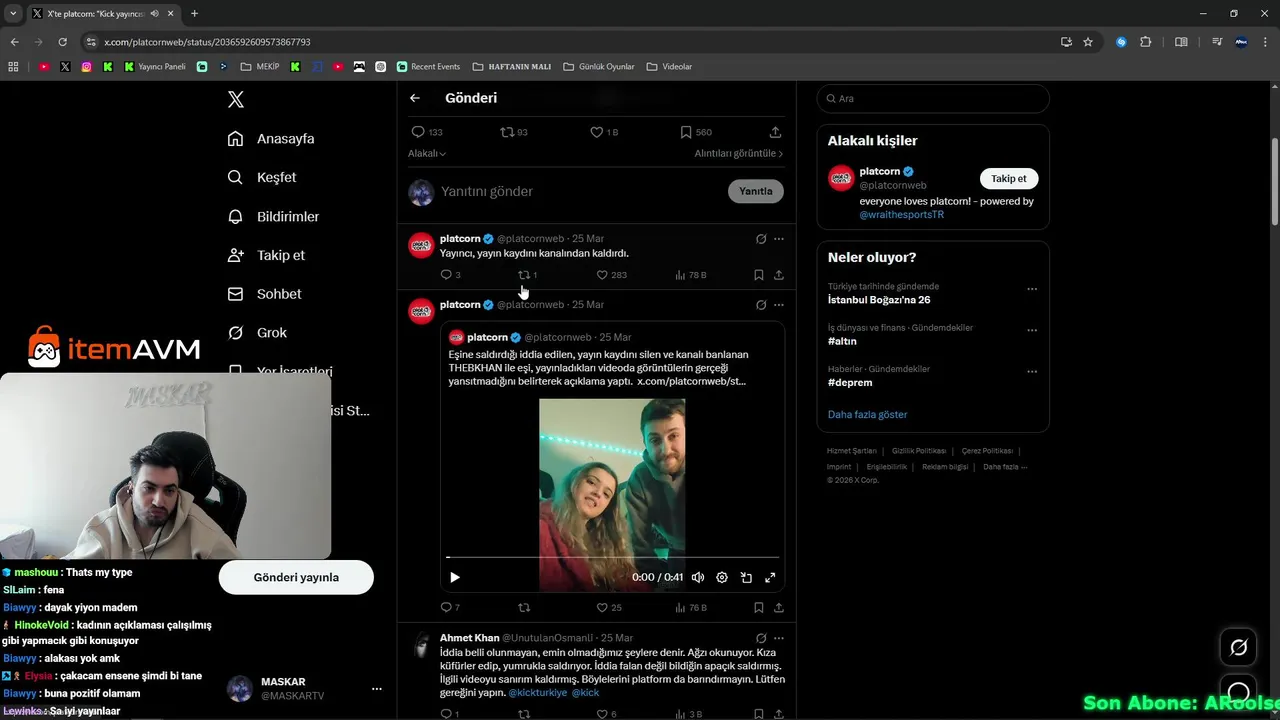Open options for #deprem trend

coord(1032,371)
